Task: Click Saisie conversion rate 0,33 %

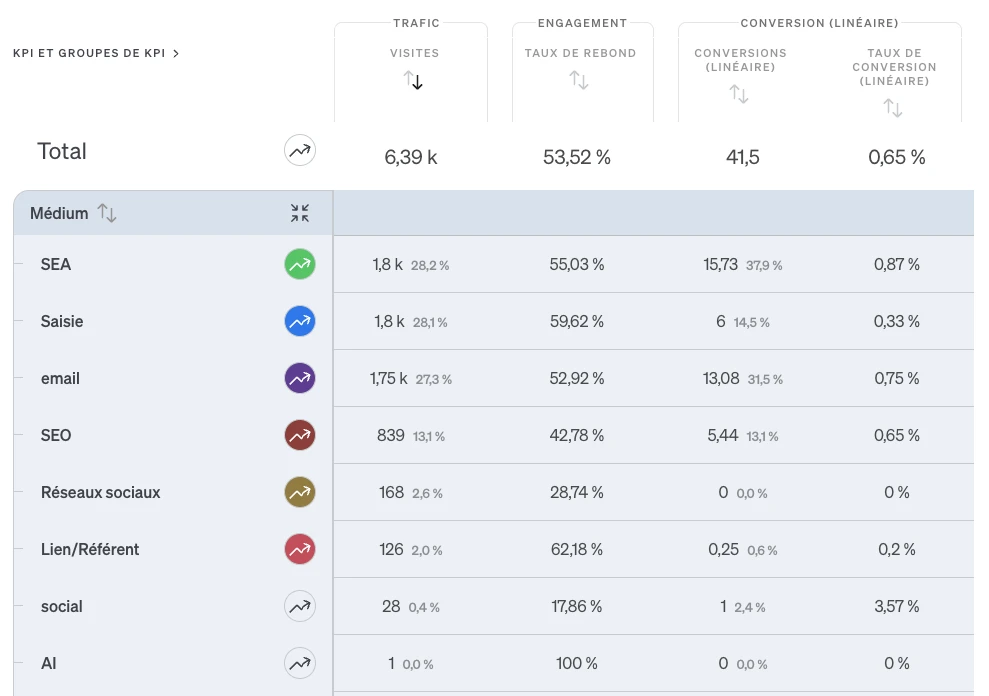Action: 896,321
